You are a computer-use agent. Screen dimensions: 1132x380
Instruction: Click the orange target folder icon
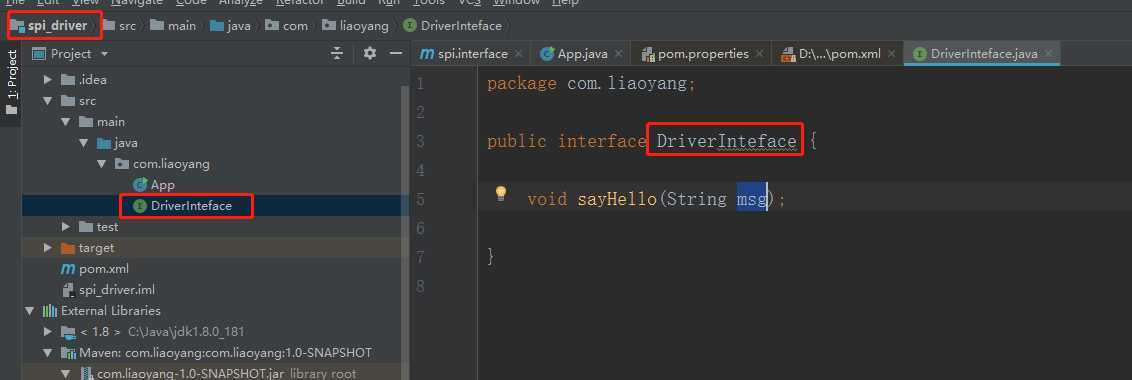click(x=68, y=248)
